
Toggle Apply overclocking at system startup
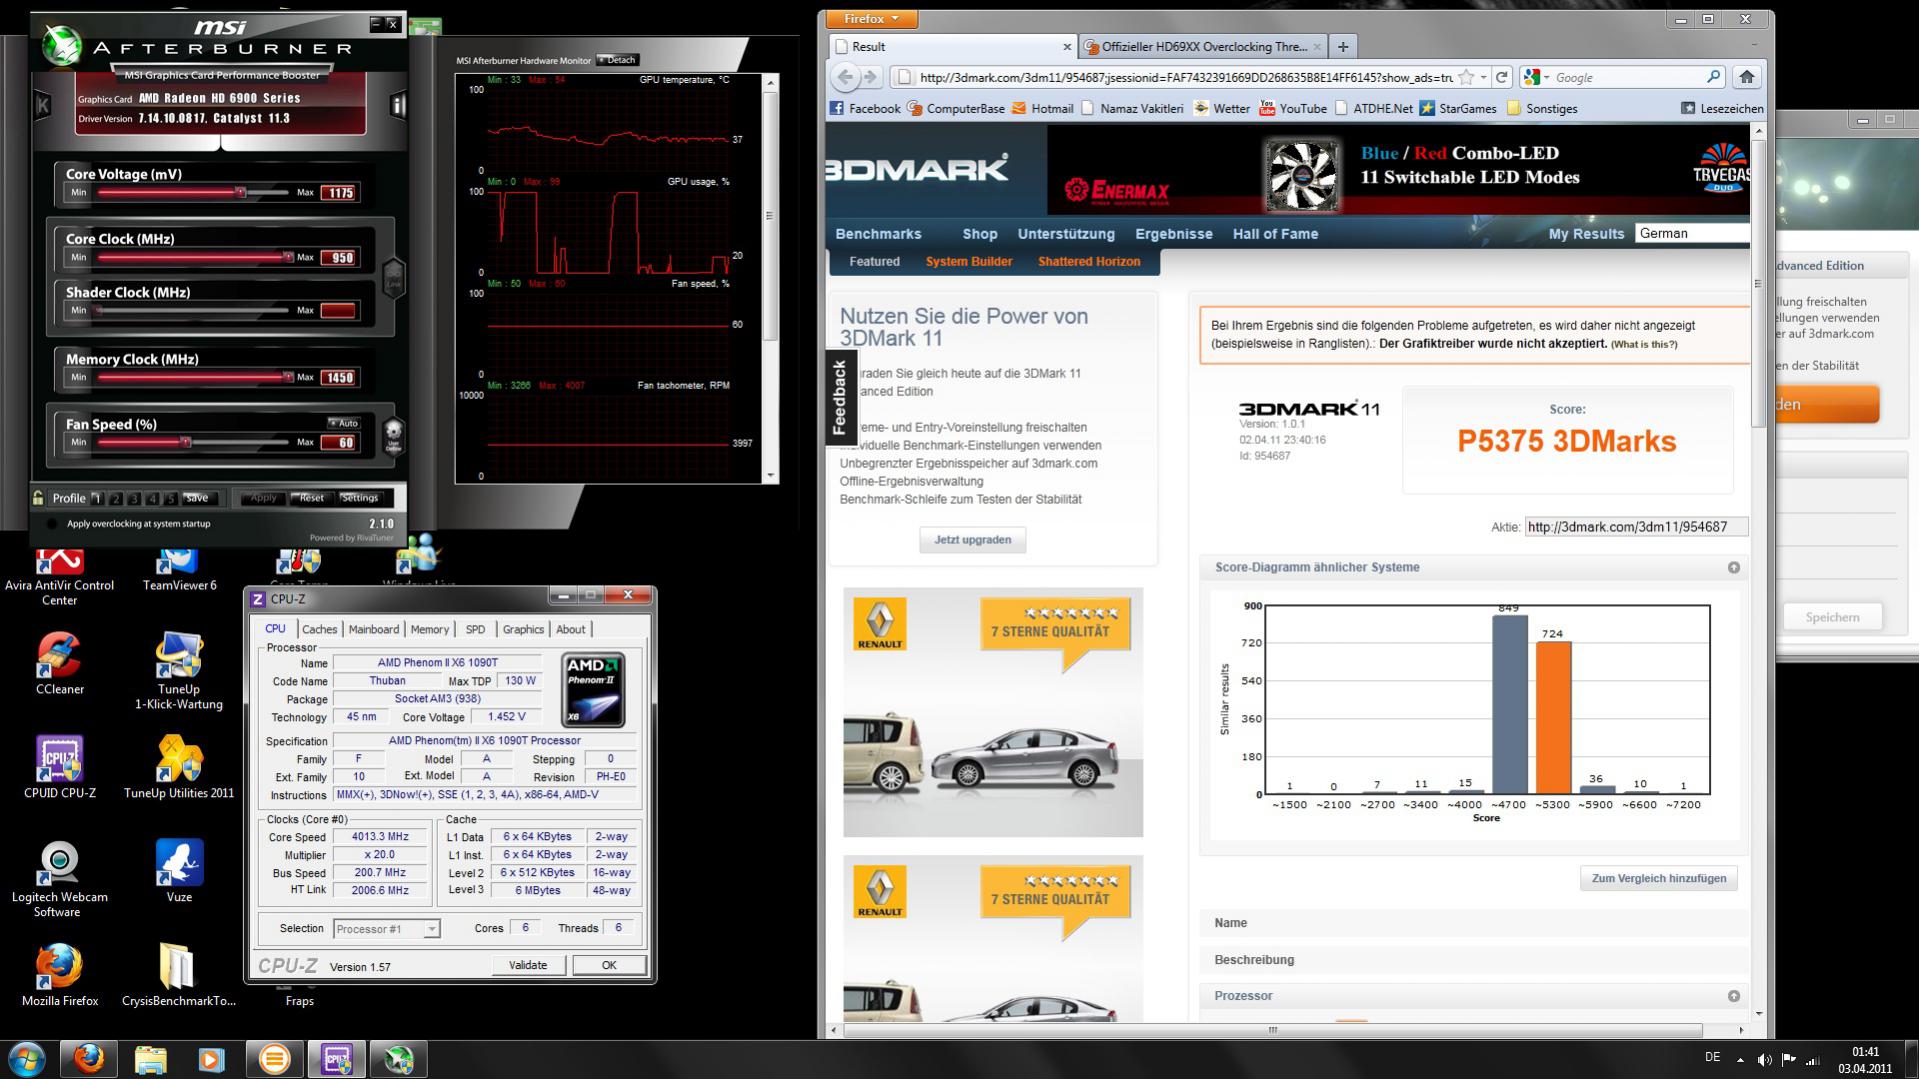click(52, 523)
